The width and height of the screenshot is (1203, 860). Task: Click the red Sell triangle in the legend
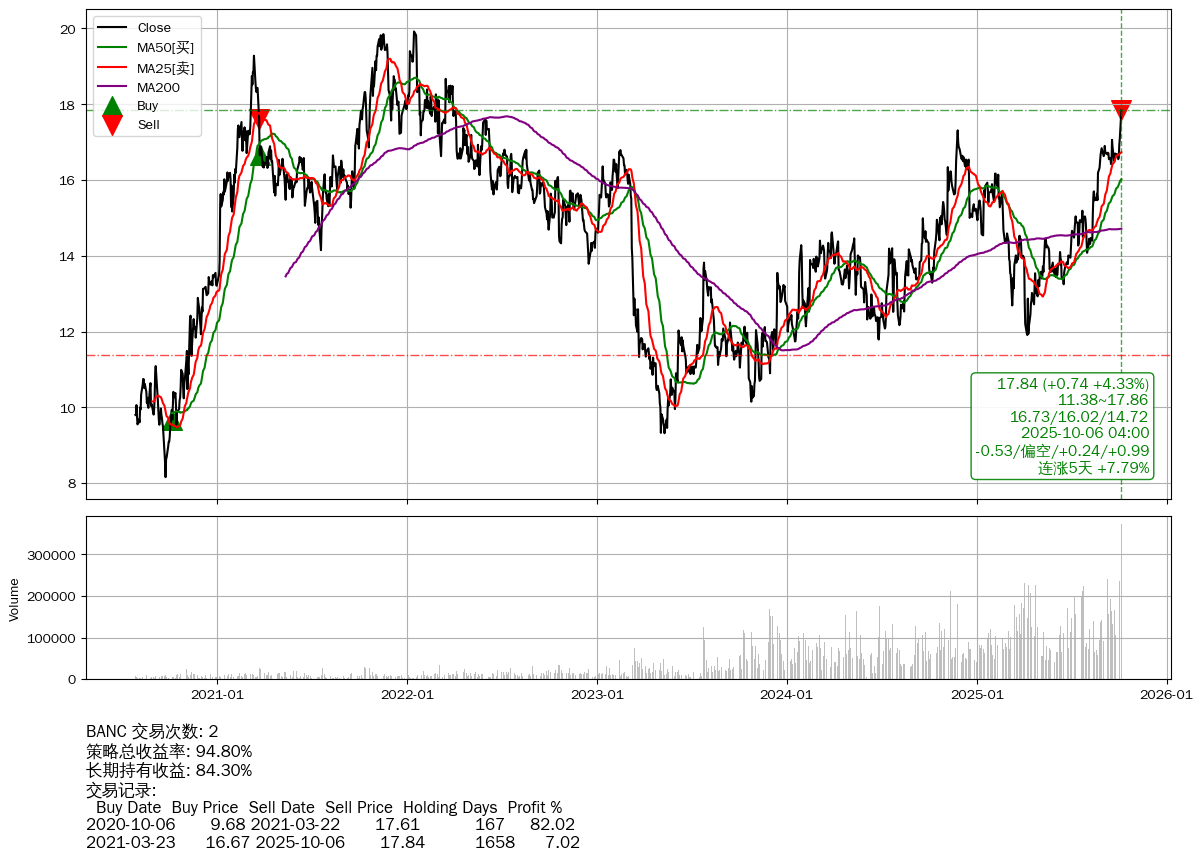(113, 125)
